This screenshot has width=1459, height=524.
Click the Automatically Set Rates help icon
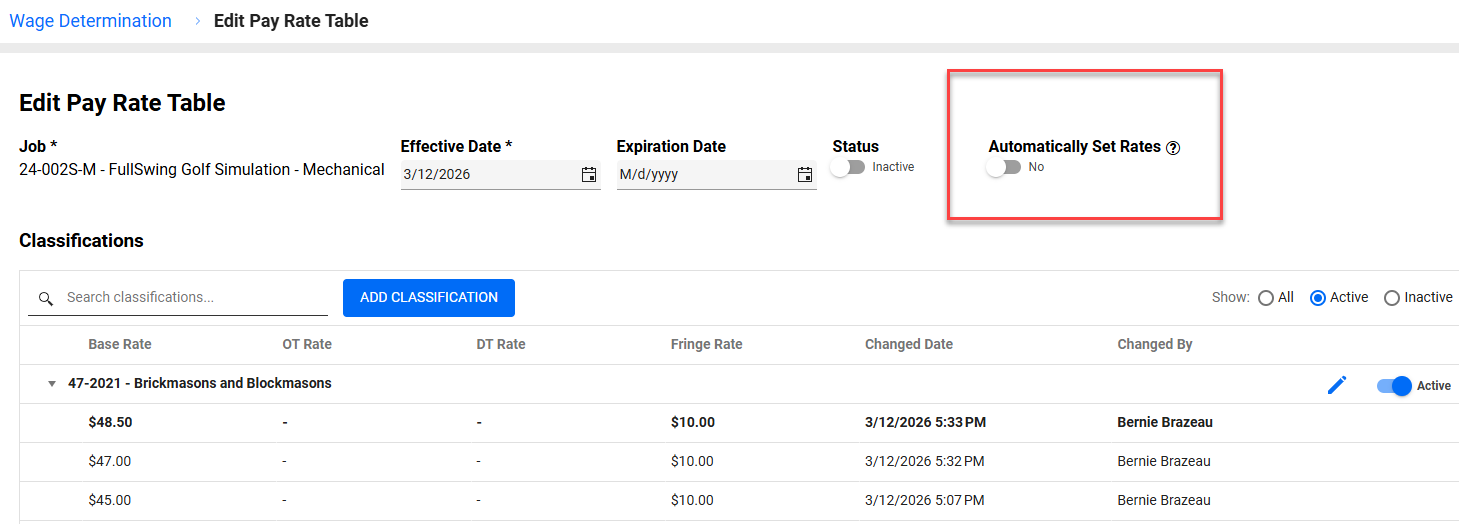1174,147
